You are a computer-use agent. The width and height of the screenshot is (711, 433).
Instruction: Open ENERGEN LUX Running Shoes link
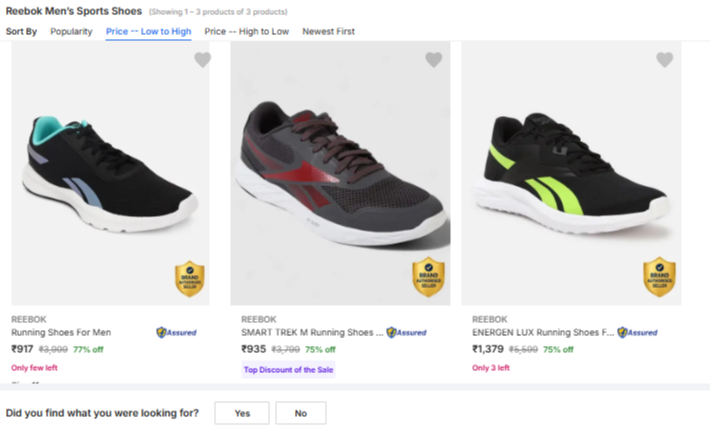coord(543,332)
